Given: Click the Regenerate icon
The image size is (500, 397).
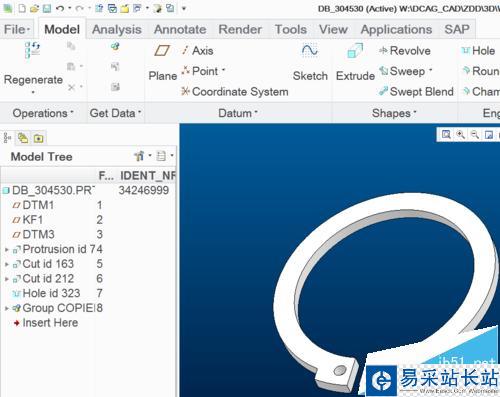Looking at the screenshot, I should click(32, 50).
